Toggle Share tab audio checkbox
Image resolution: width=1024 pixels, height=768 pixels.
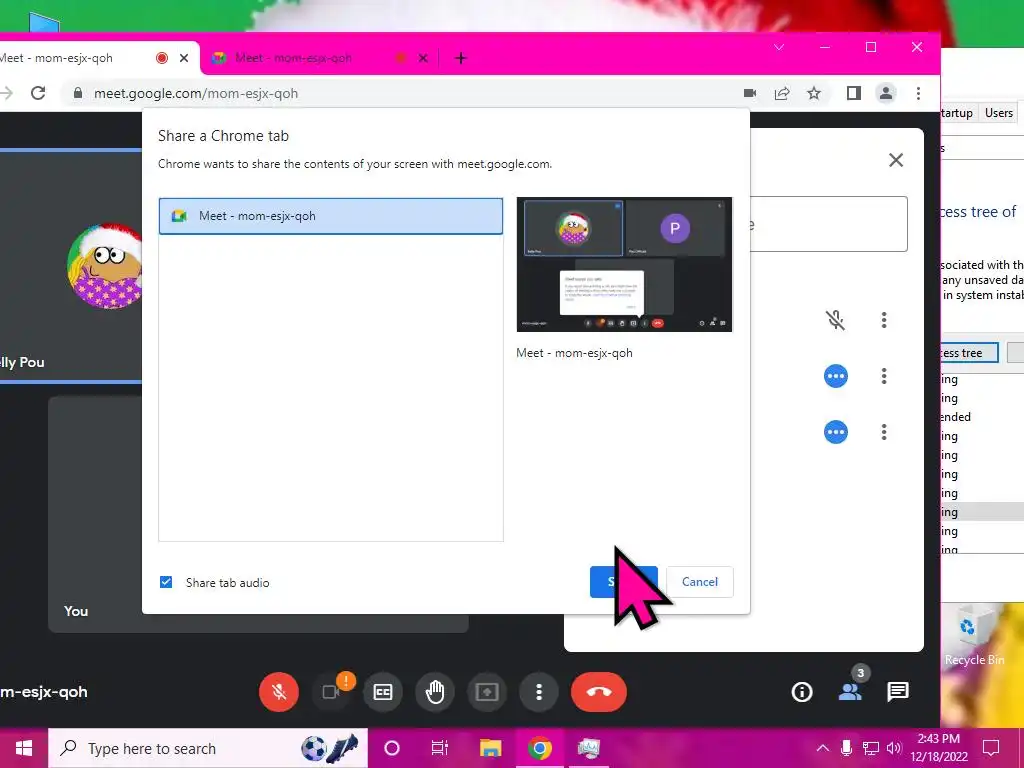[x=166, y=582]
